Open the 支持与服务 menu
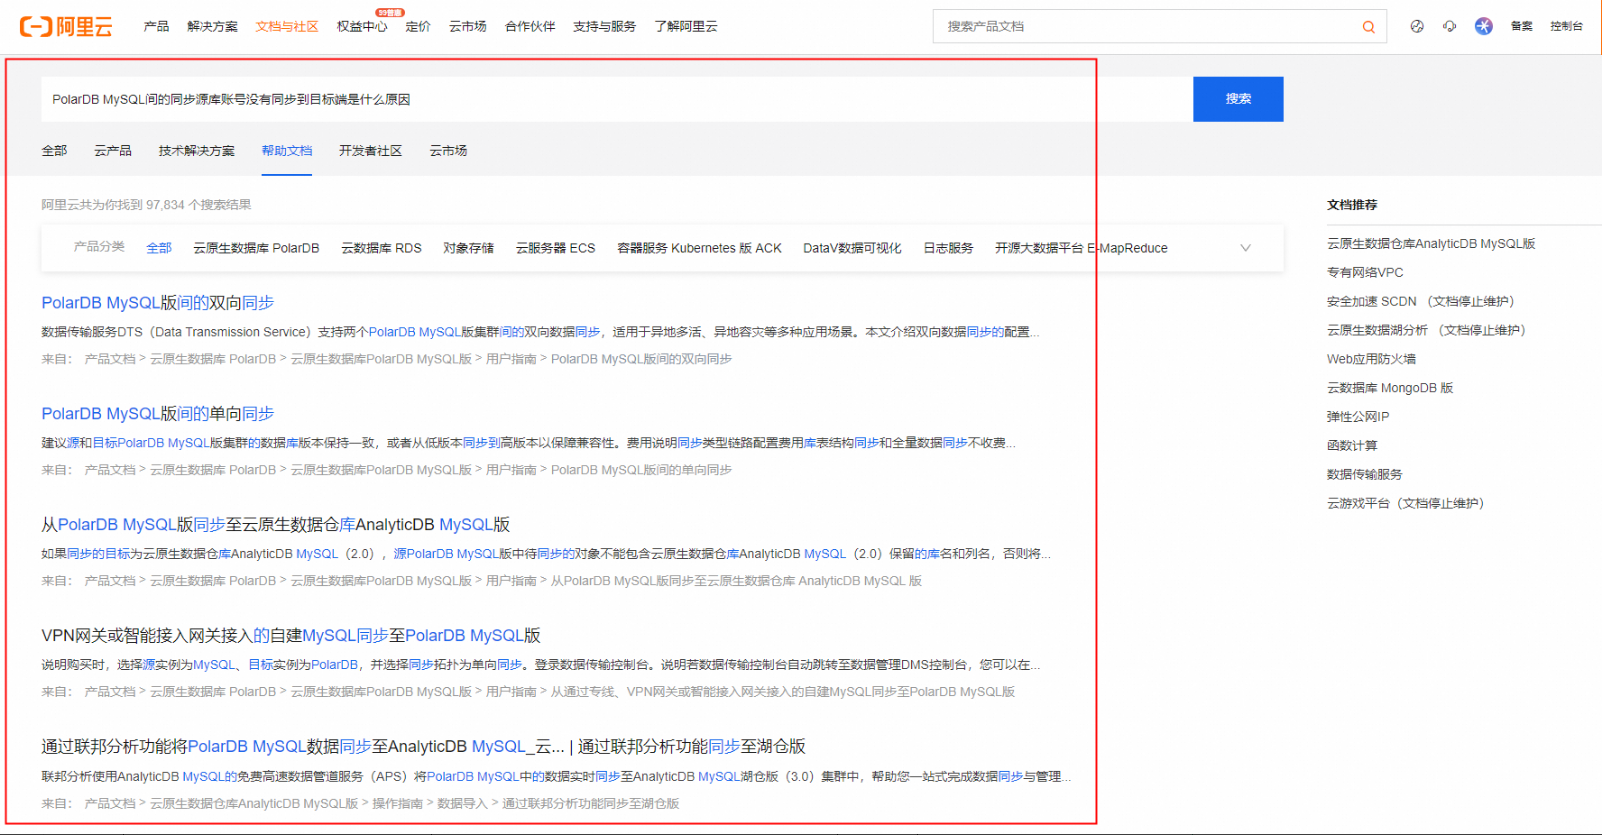 pyautogui.click(x=604, y=27)
